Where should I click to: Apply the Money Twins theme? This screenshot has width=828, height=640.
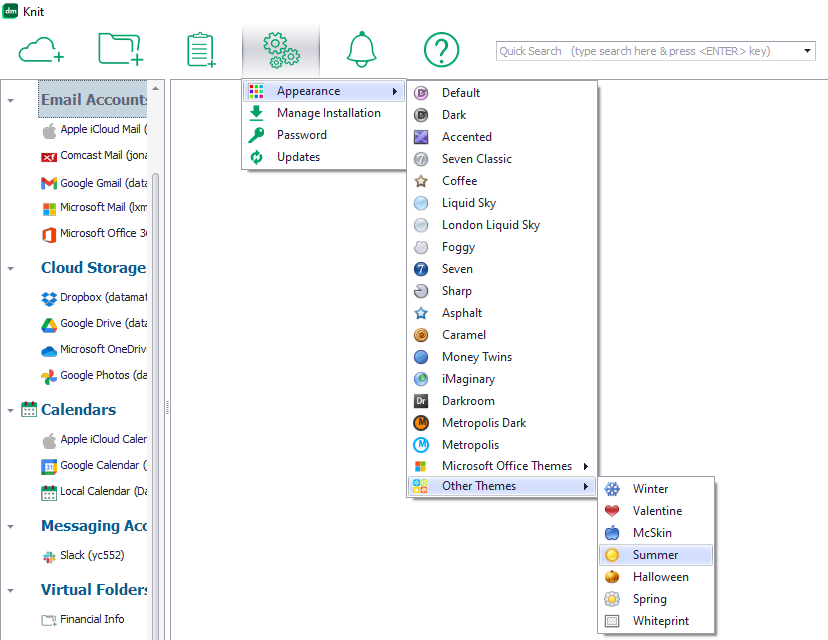coord(501,357)
